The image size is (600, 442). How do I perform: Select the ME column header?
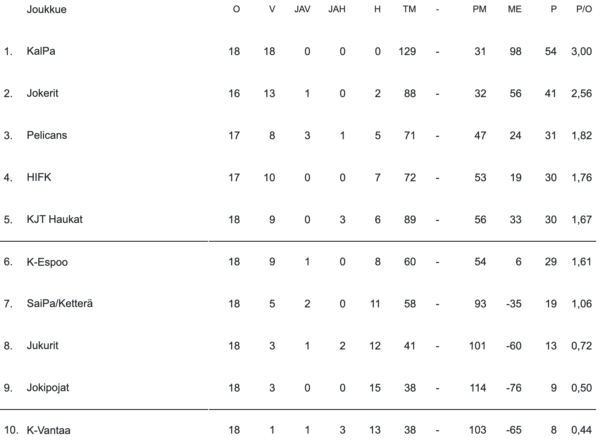[x=514, y=8]
